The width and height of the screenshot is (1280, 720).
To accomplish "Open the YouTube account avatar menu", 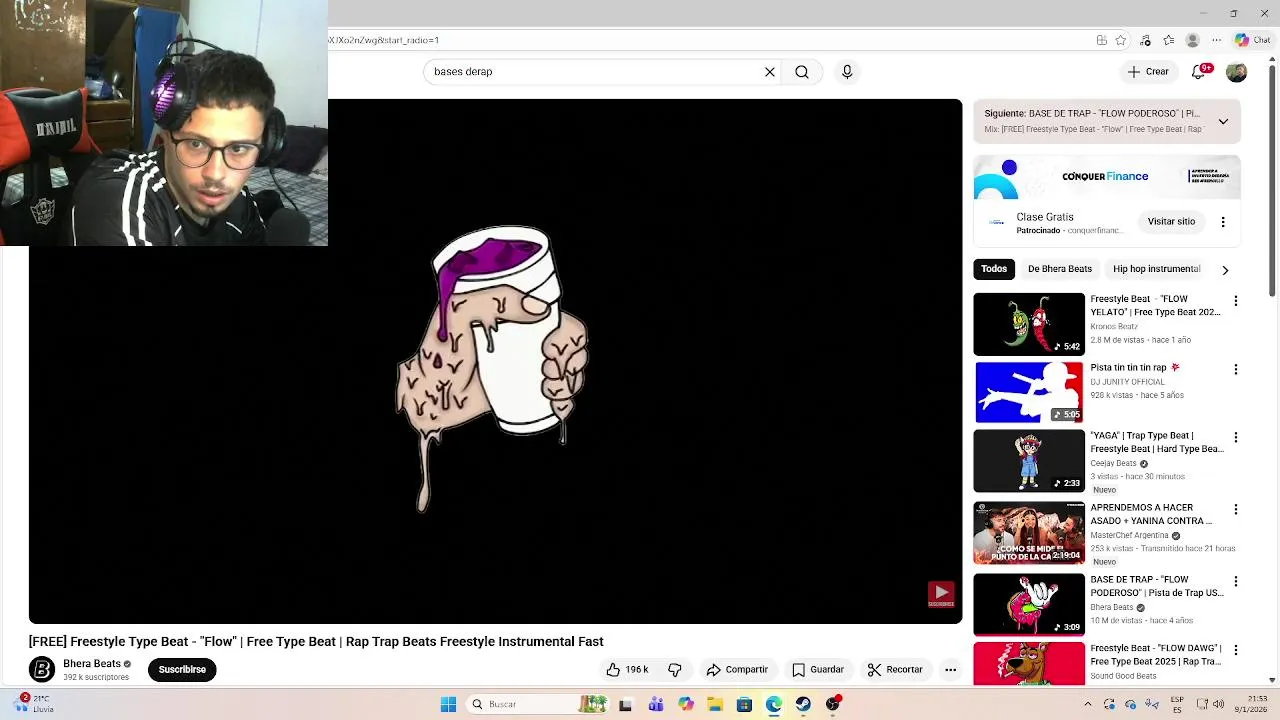I will [1237, 72].
